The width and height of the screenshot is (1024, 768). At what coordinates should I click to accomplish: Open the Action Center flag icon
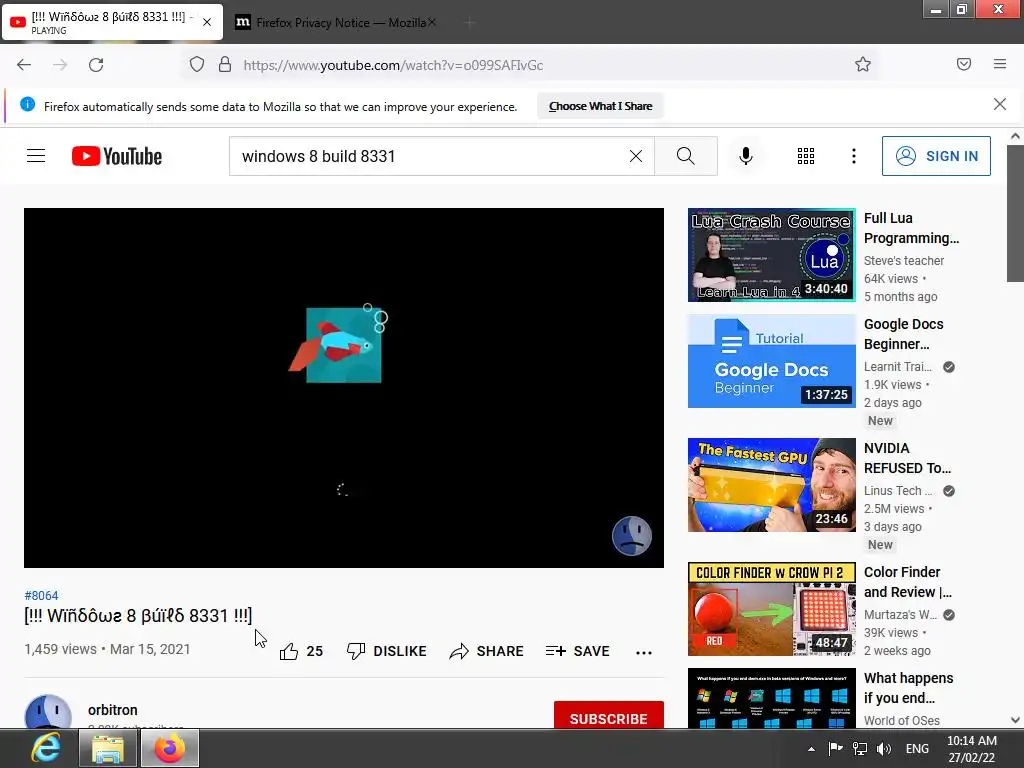click(x=835, y=748)
